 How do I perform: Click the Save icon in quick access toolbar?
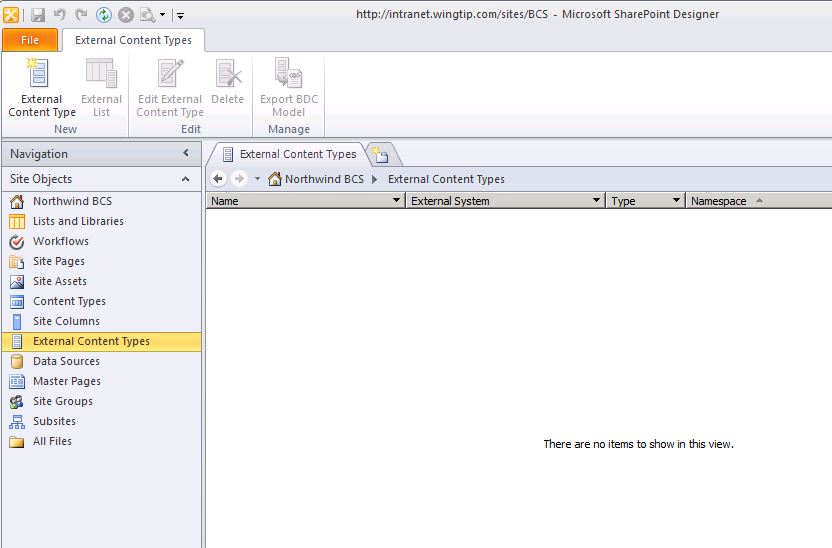[x=38, y=15]
